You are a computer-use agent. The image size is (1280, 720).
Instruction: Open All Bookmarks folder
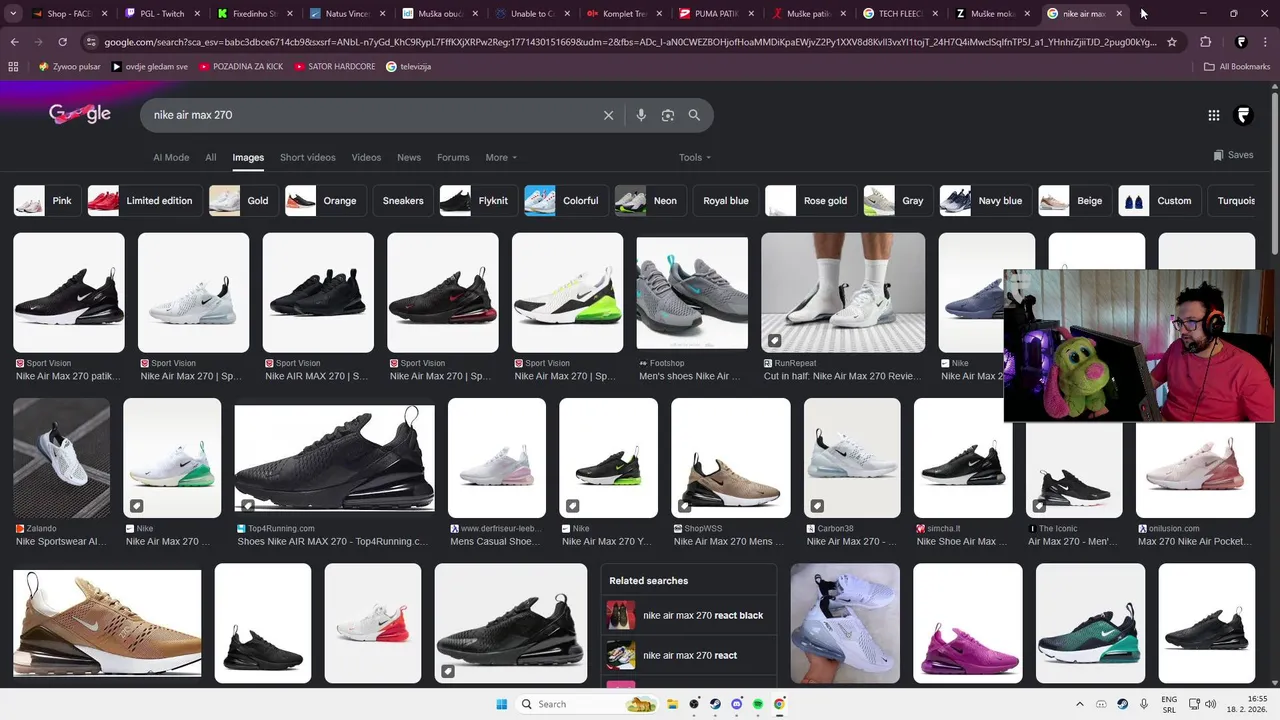pos(1237,66)
